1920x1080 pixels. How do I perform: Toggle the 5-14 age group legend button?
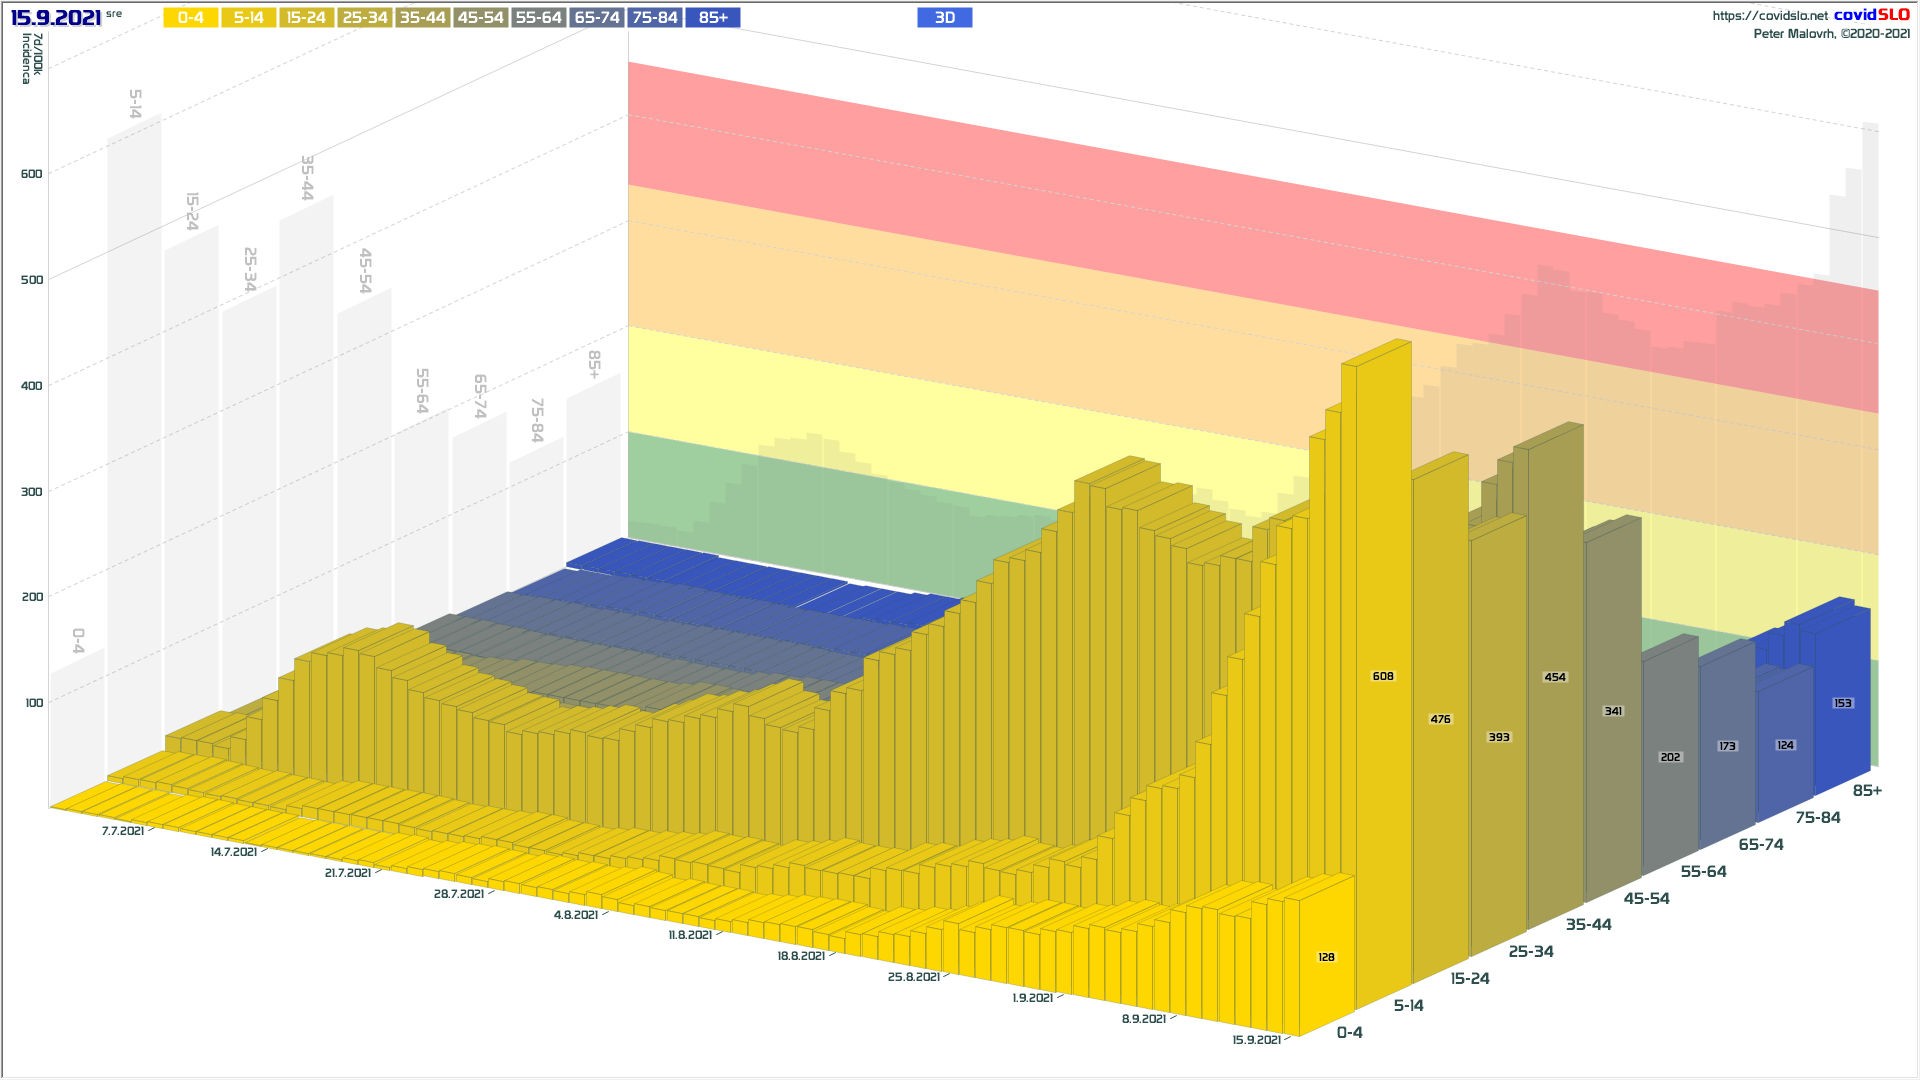(248, 18)
